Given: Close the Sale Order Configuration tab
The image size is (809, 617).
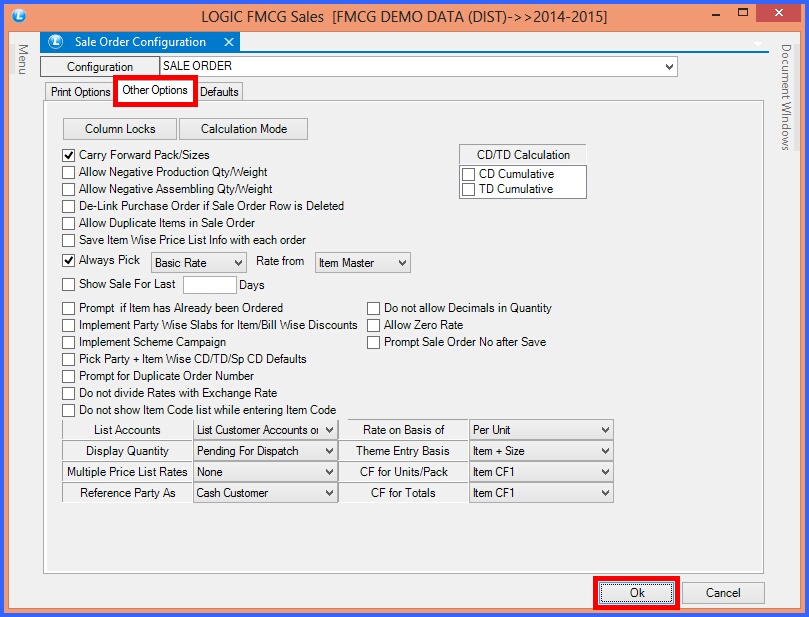Looking at the screenshot, I should coord(229,42).
